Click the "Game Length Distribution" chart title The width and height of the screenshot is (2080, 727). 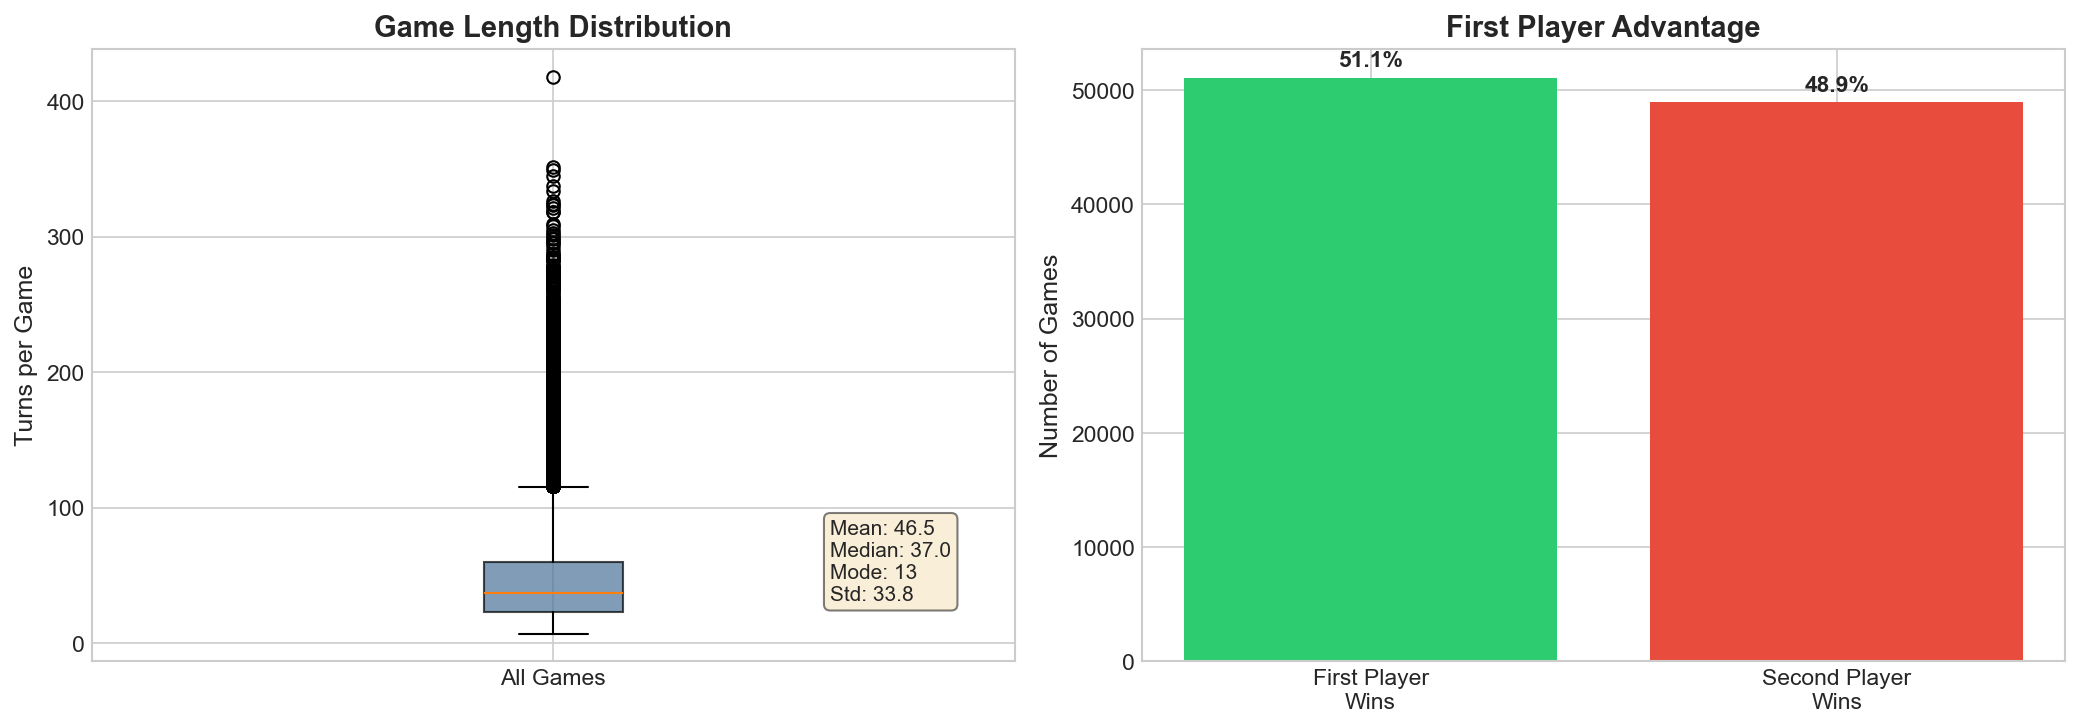coord(552,27)
